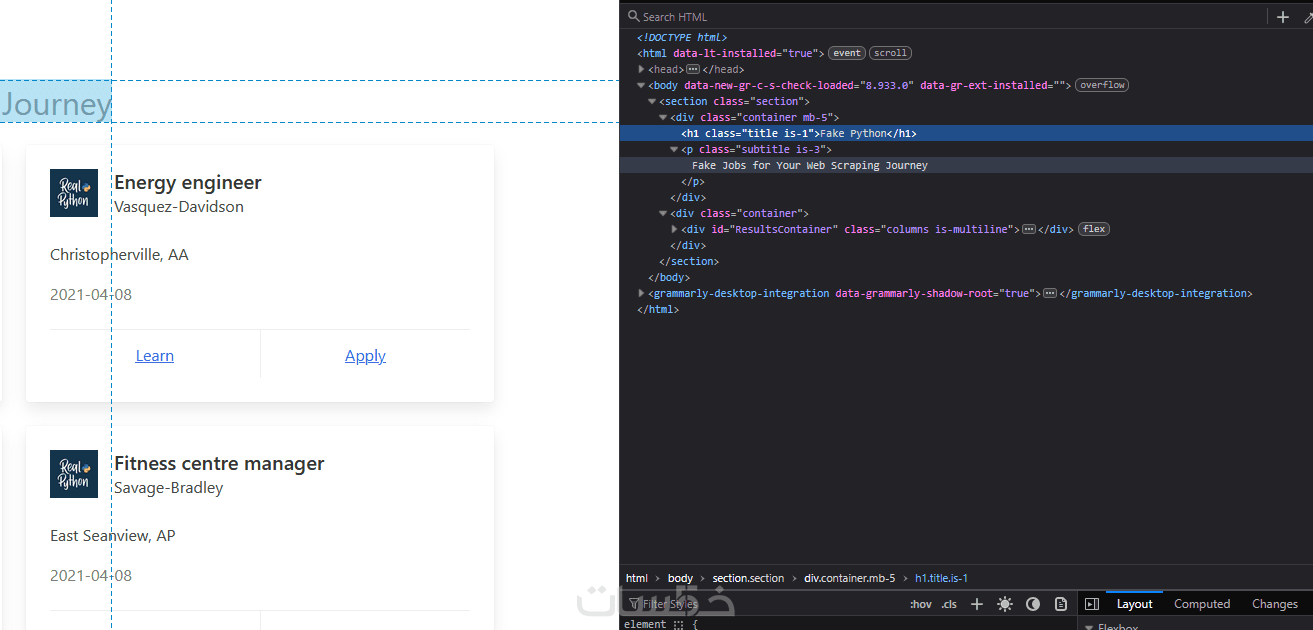The height and width of the screenshot is (630, 1313).
Task: Expand the head element node
Action: pyautogui.click(x=642, y=69)
